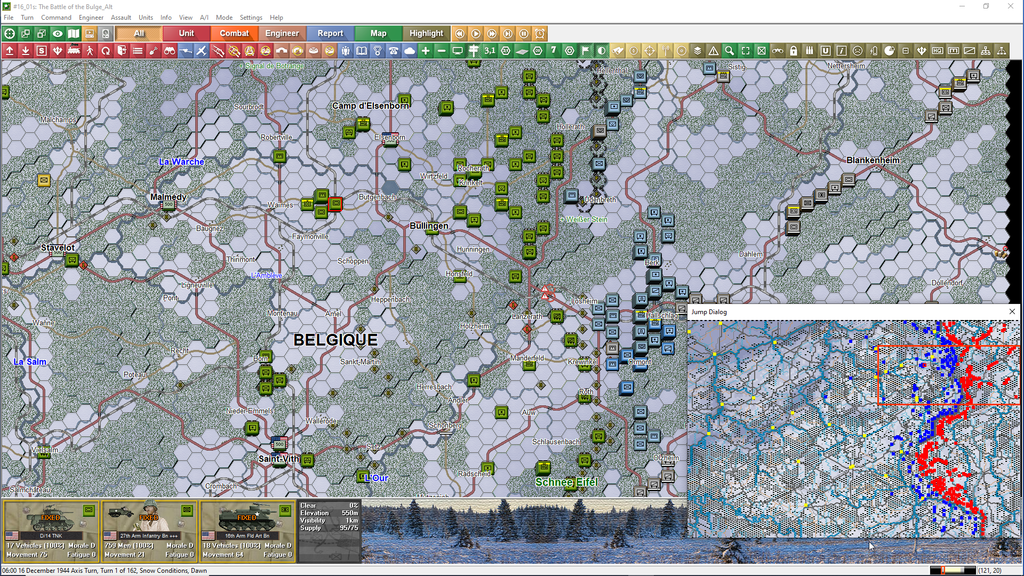
Task: Toggle the eye visibility icon in top toolbar
Action: coord(57,33)
